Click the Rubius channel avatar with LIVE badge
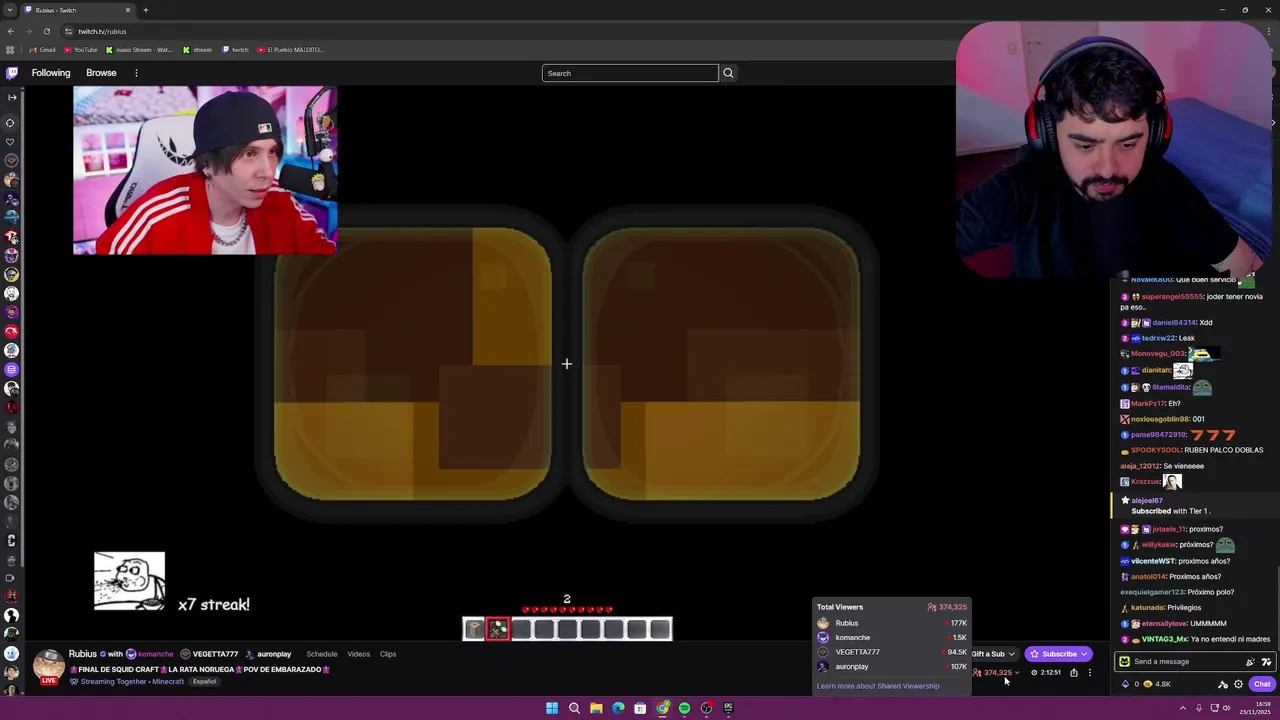 (x=48, y=666)
